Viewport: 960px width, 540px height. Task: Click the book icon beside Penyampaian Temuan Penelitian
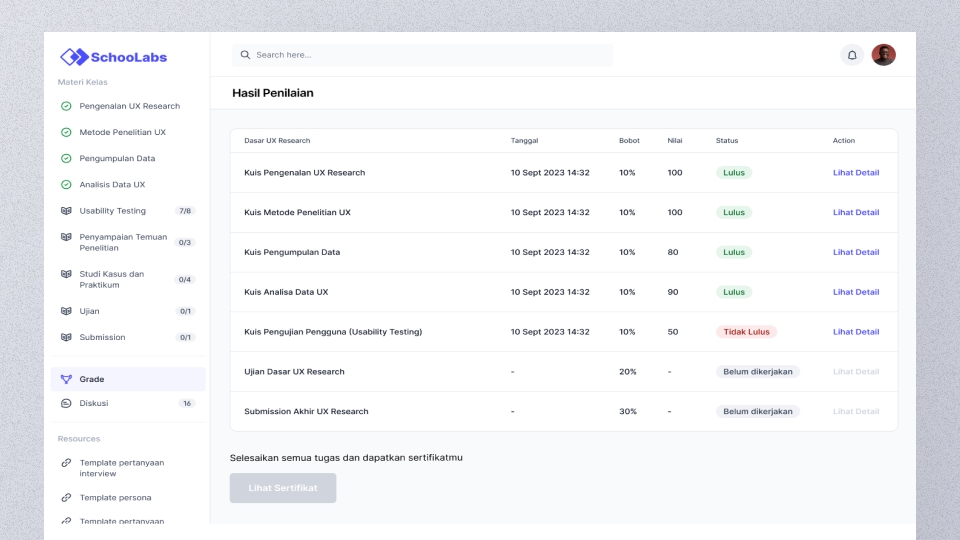pyautogui.click(x=66, y=237)
